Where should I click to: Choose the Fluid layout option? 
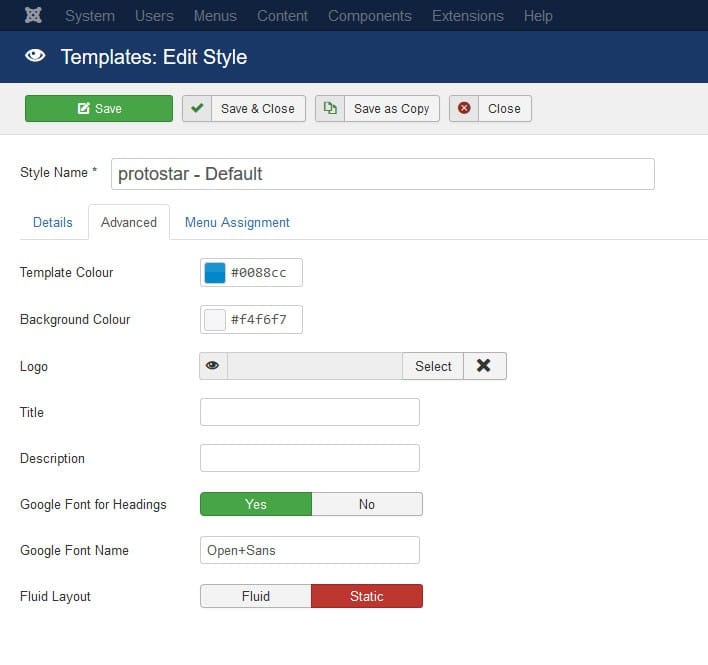click(256, 596)
